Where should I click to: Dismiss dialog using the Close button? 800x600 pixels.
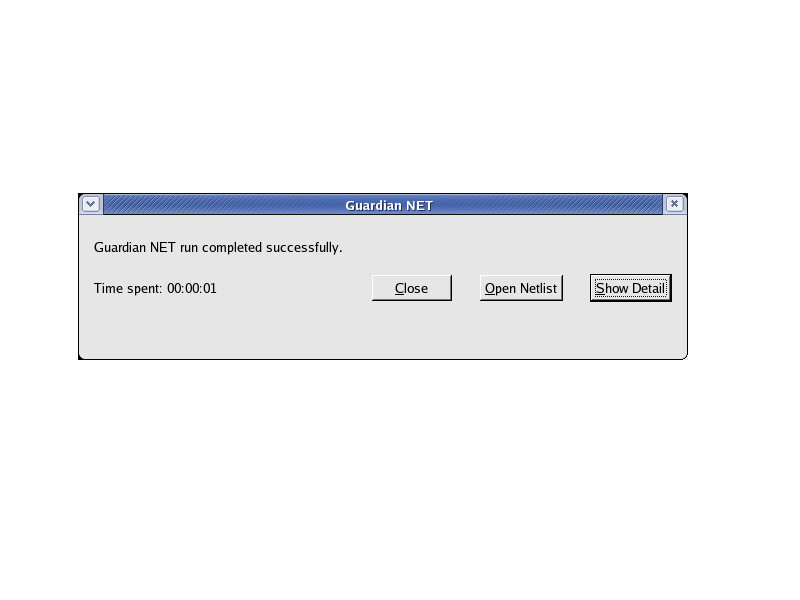pyautogui.click(x=412, y=288)
